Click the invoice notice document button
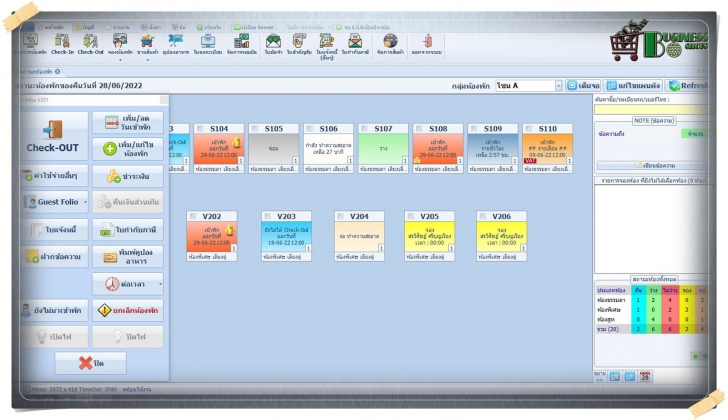The image size is (728, 420). [x=54, y=229]
